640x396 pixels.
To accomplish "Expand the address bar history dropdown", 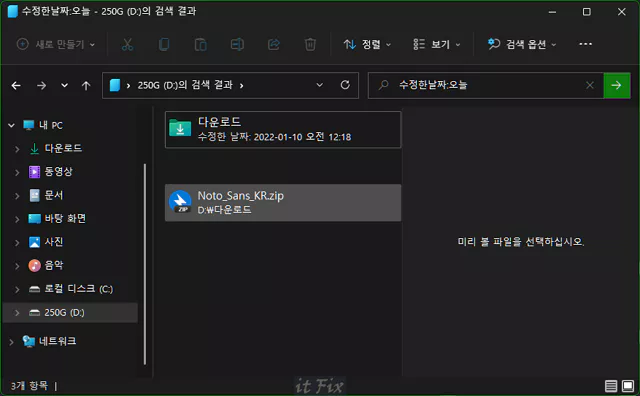I will (x=320, y=85).
